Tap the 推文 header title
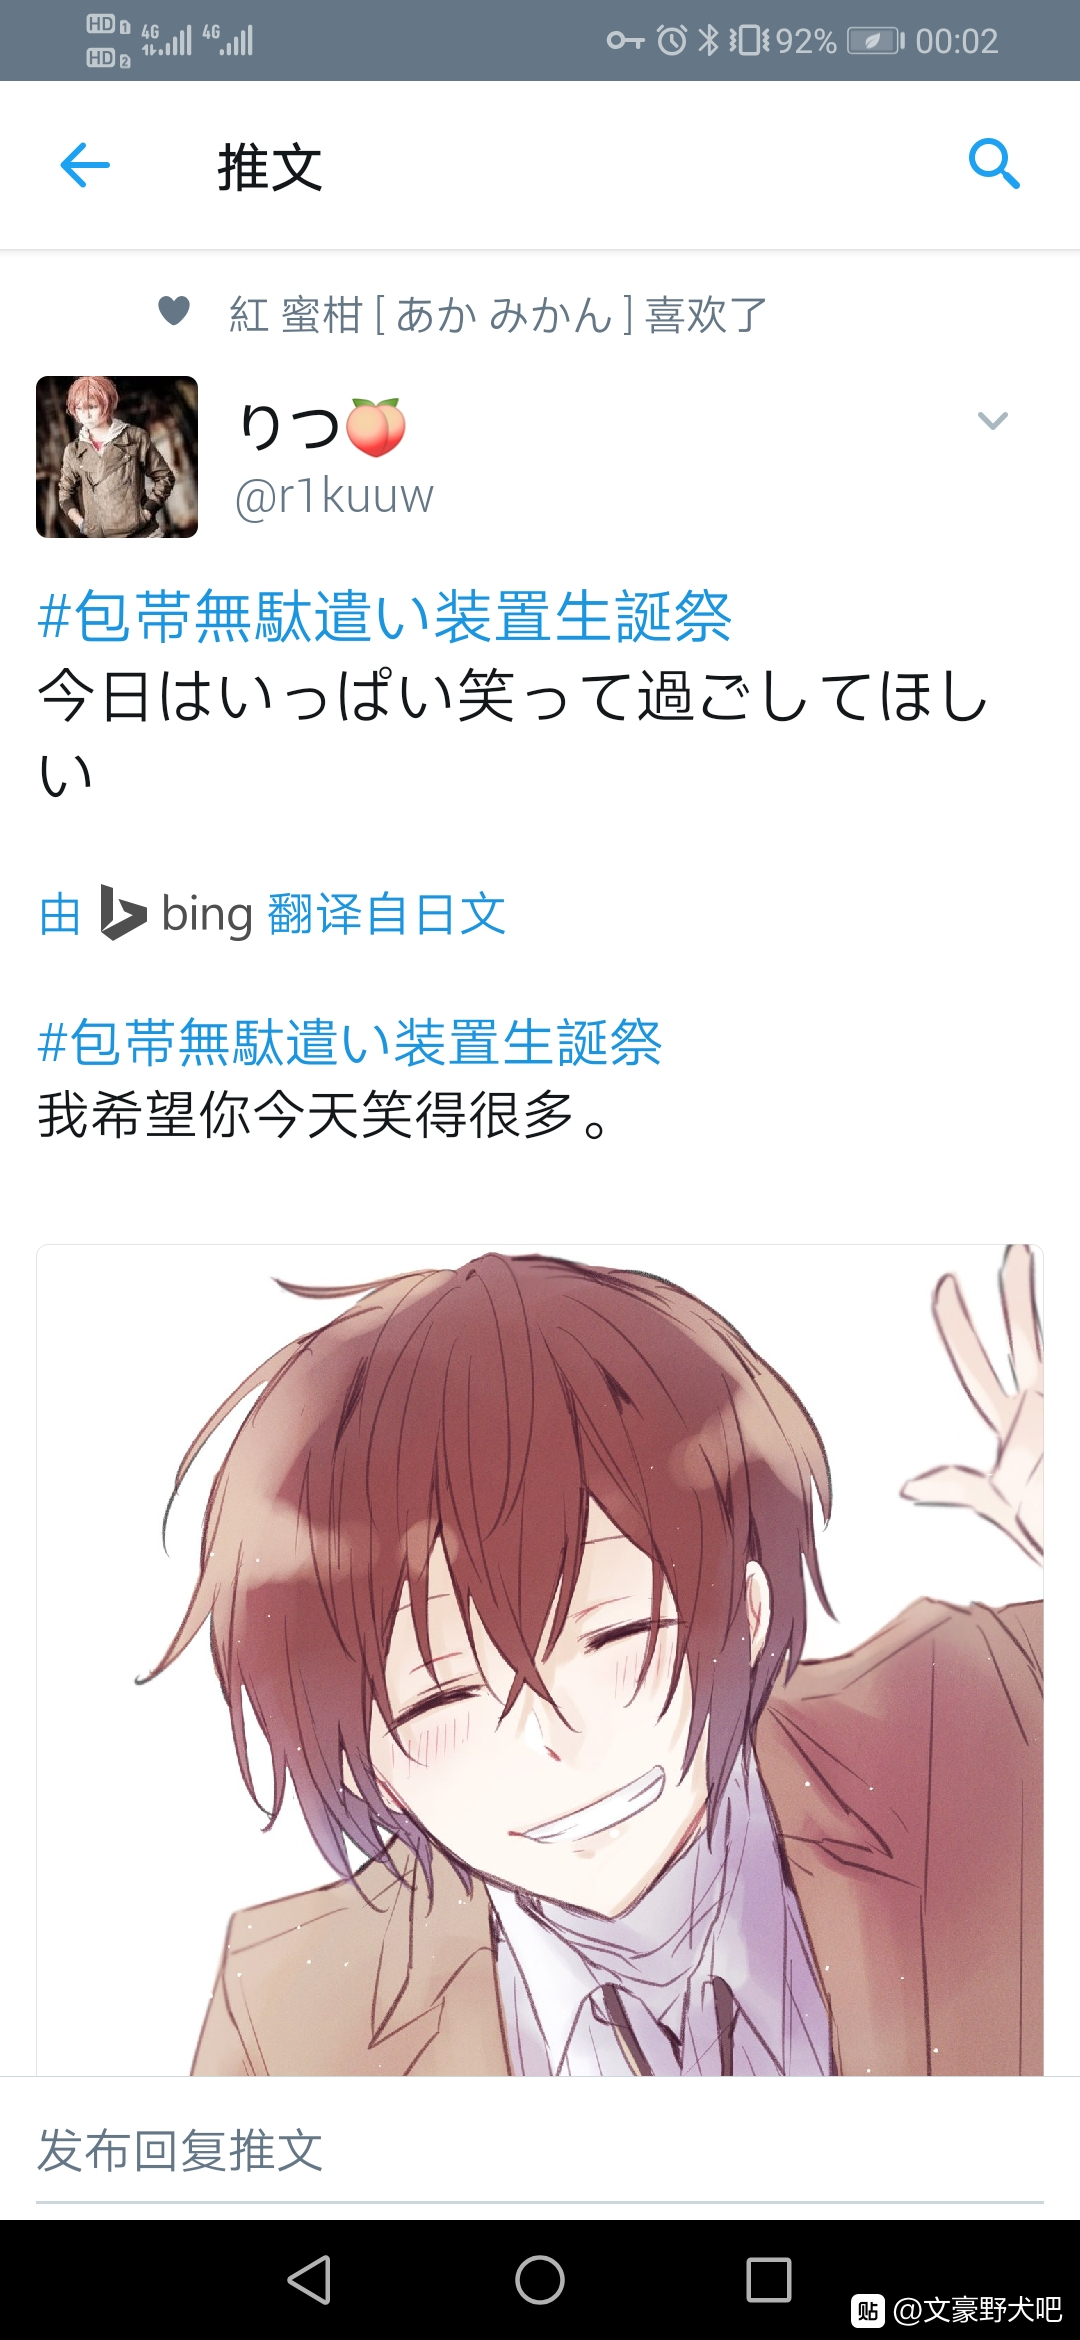 click(270, 166)
